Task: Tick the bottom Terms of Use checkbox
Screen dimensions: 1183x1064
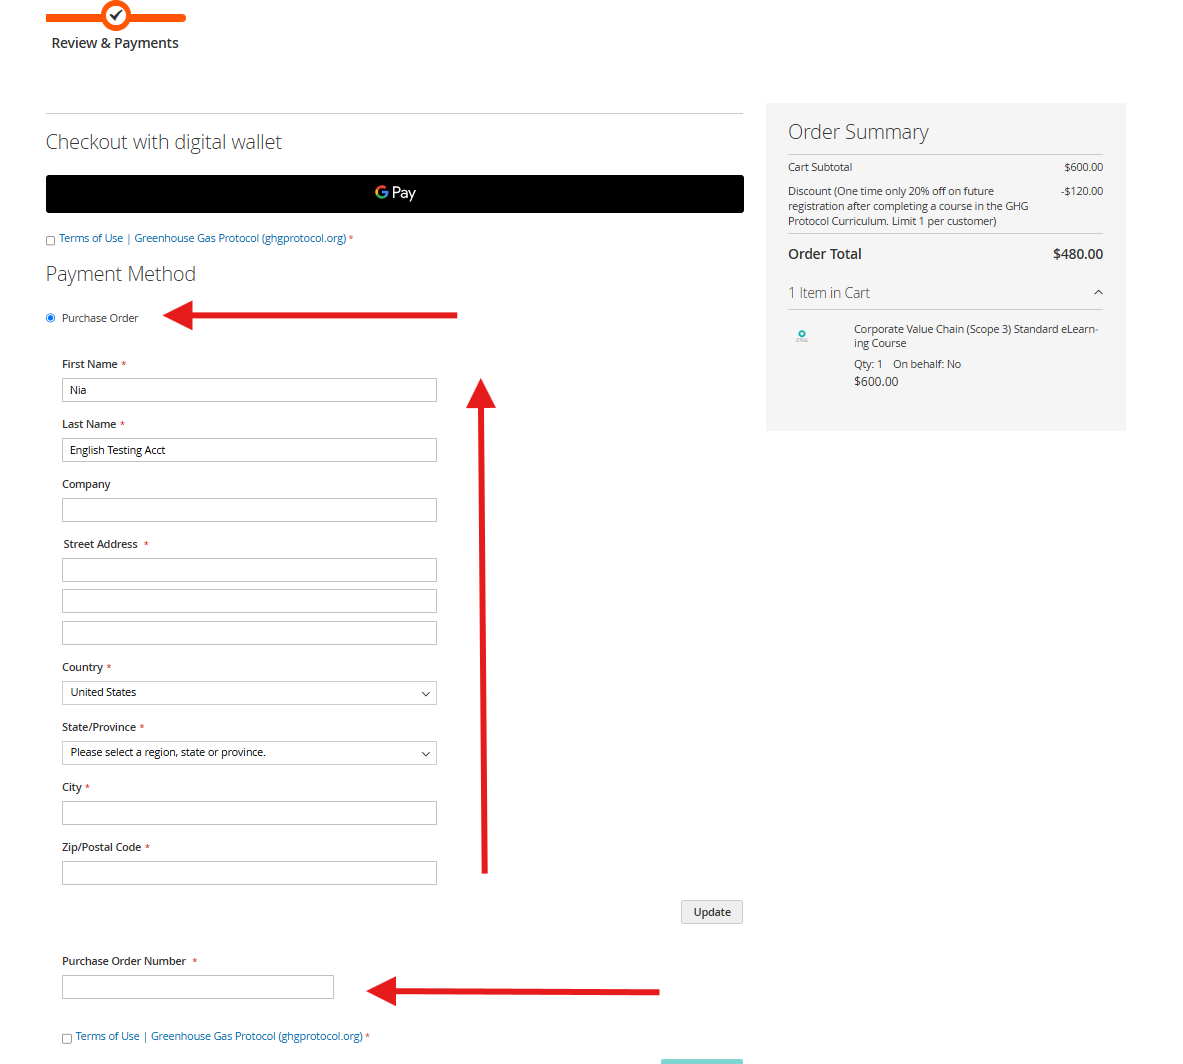Action: (67, 1038)
